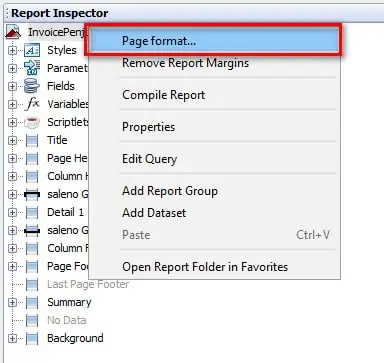Click the Detail 1 band icon

coord(32,212)
